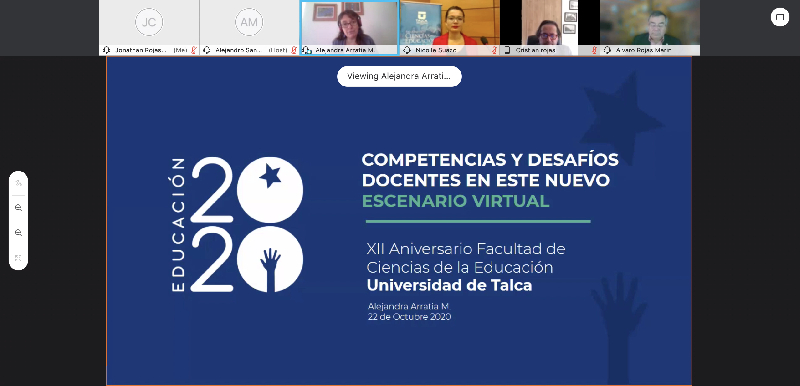Select Cristian Rojas's video tile
800x386 pixels.
coord(550,28)
